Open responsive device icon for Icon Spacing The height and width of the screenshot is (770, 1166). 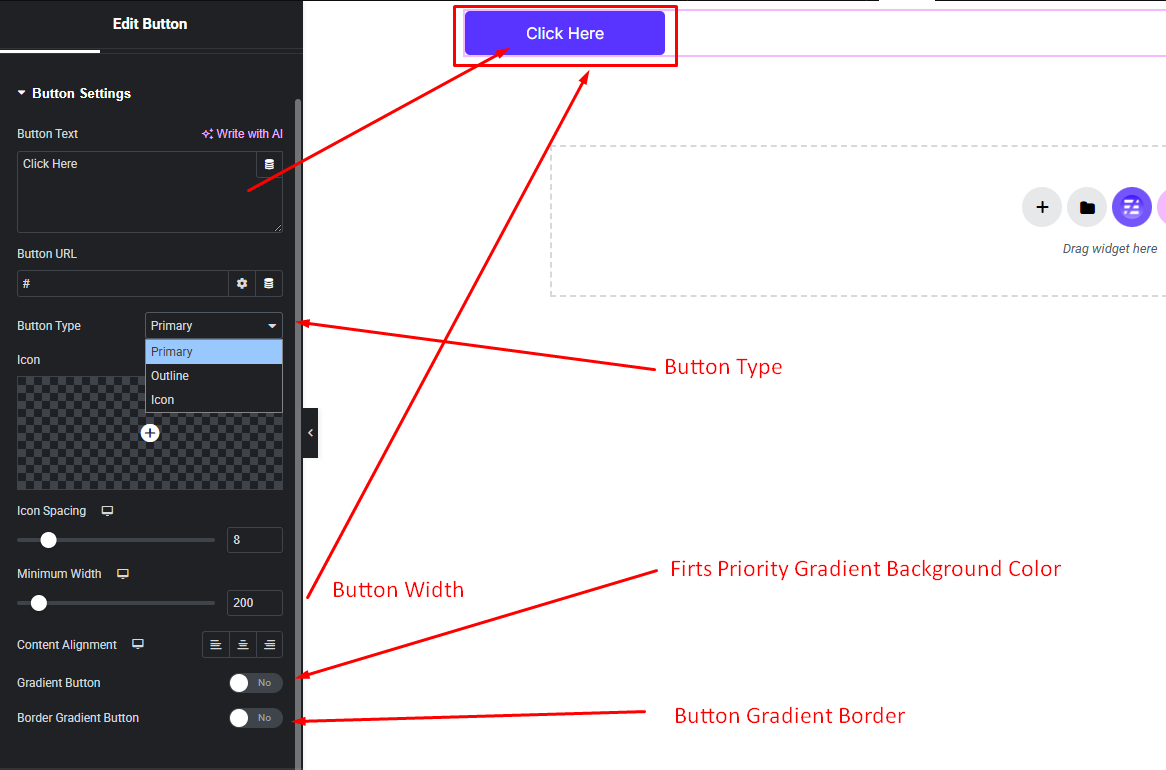(107, 511)
